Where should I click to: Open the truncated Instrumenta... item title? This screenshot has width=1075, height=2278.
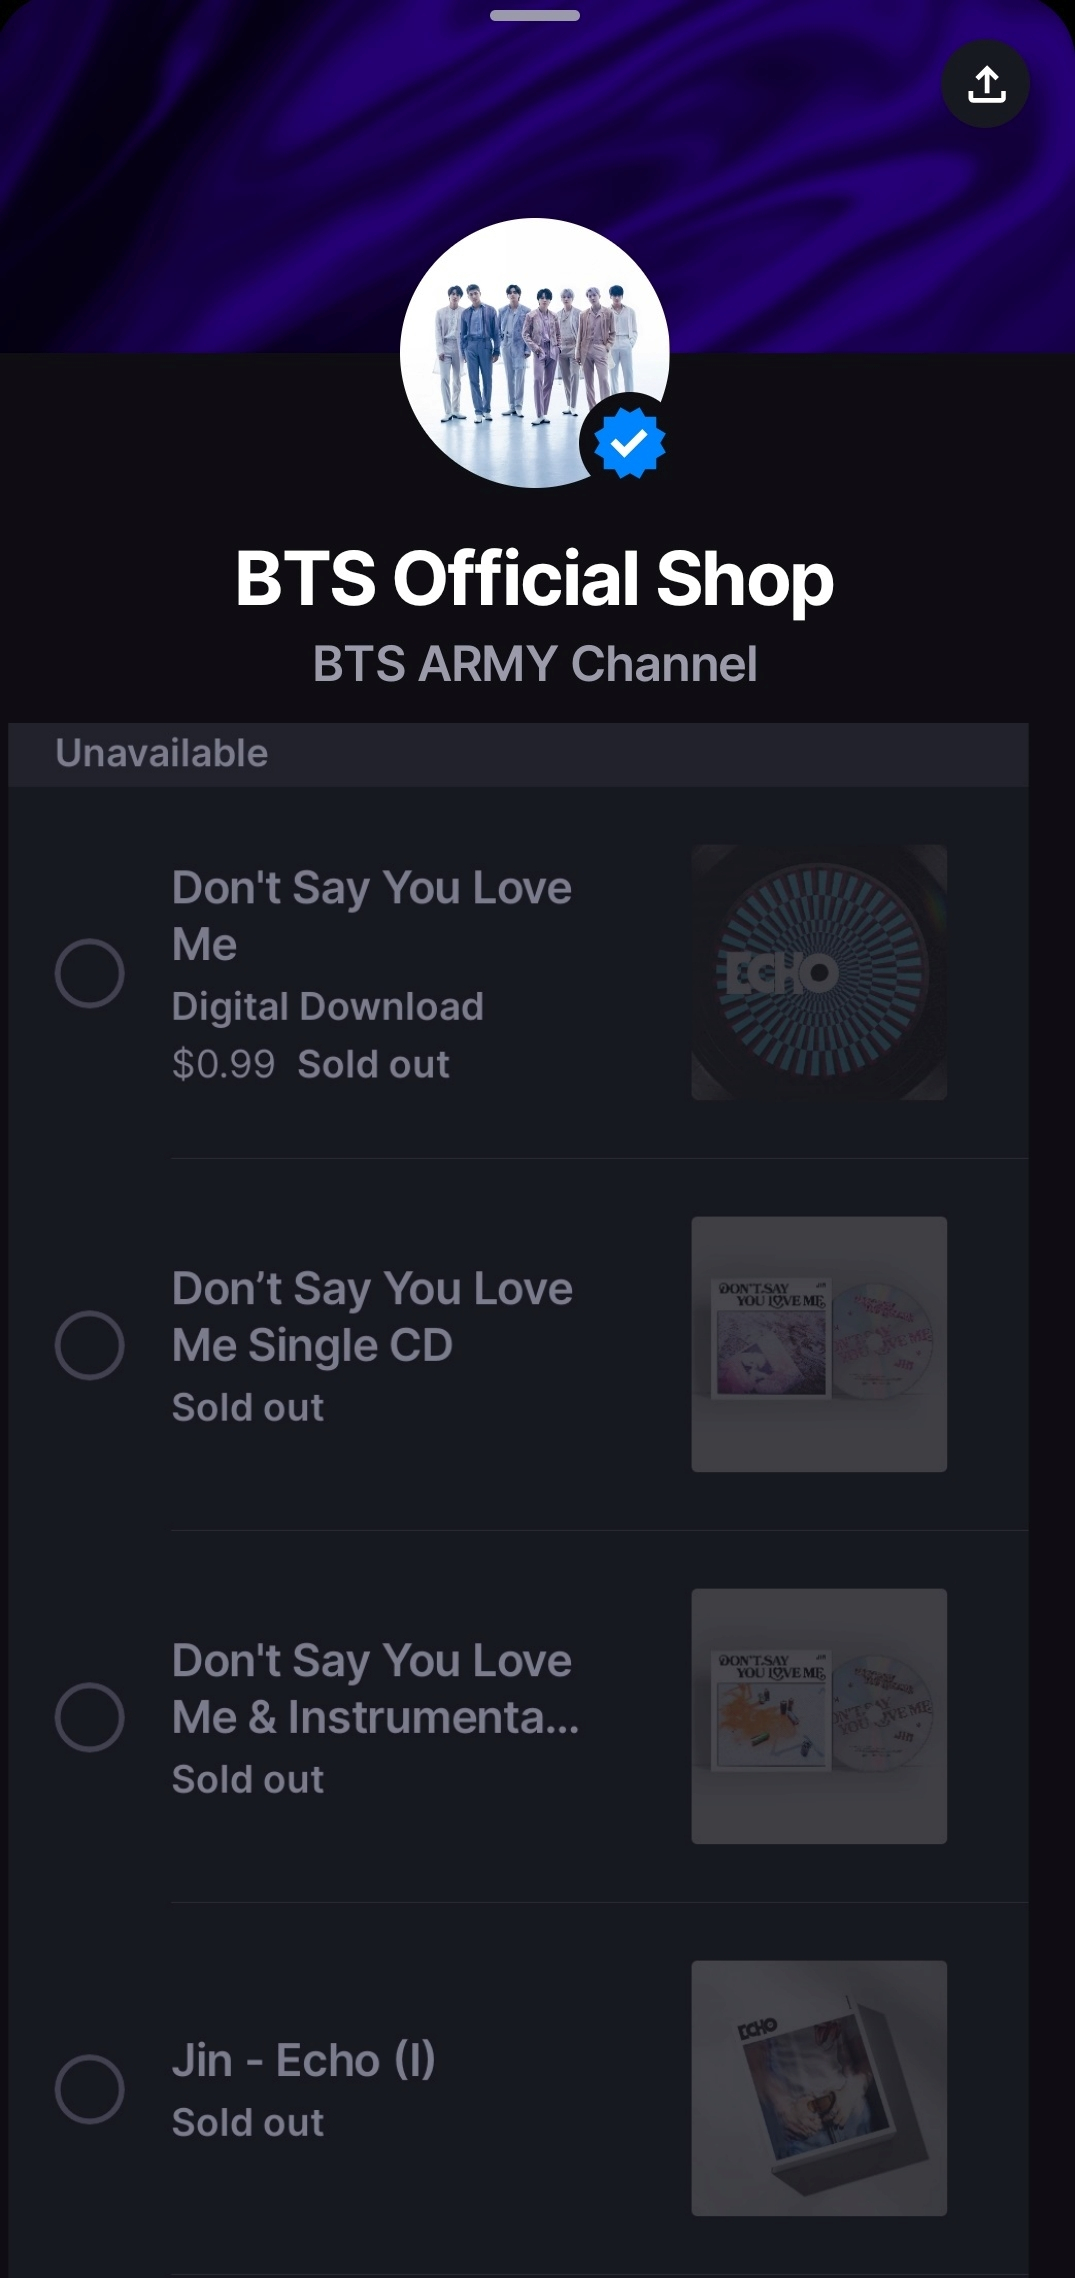(x=375, y=1689)
